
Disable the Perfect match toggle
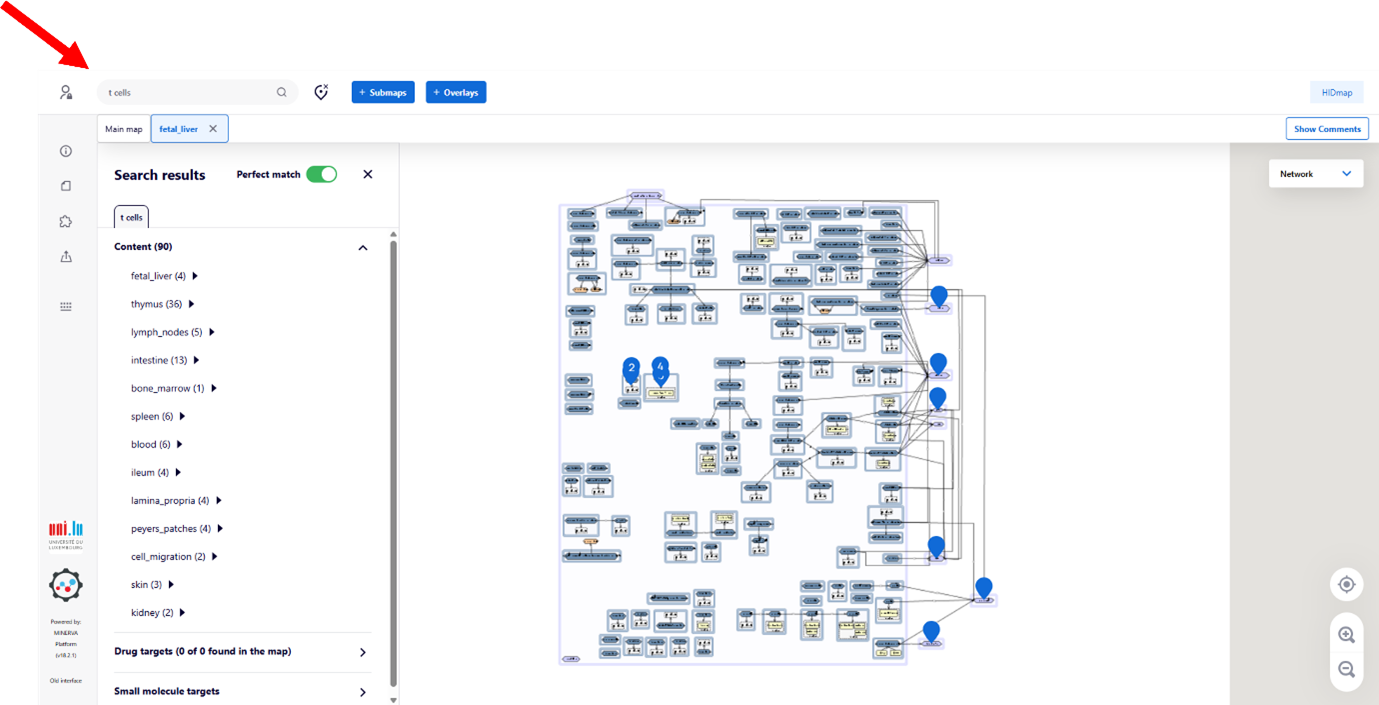pyautogui.click(x=321, y=173)
